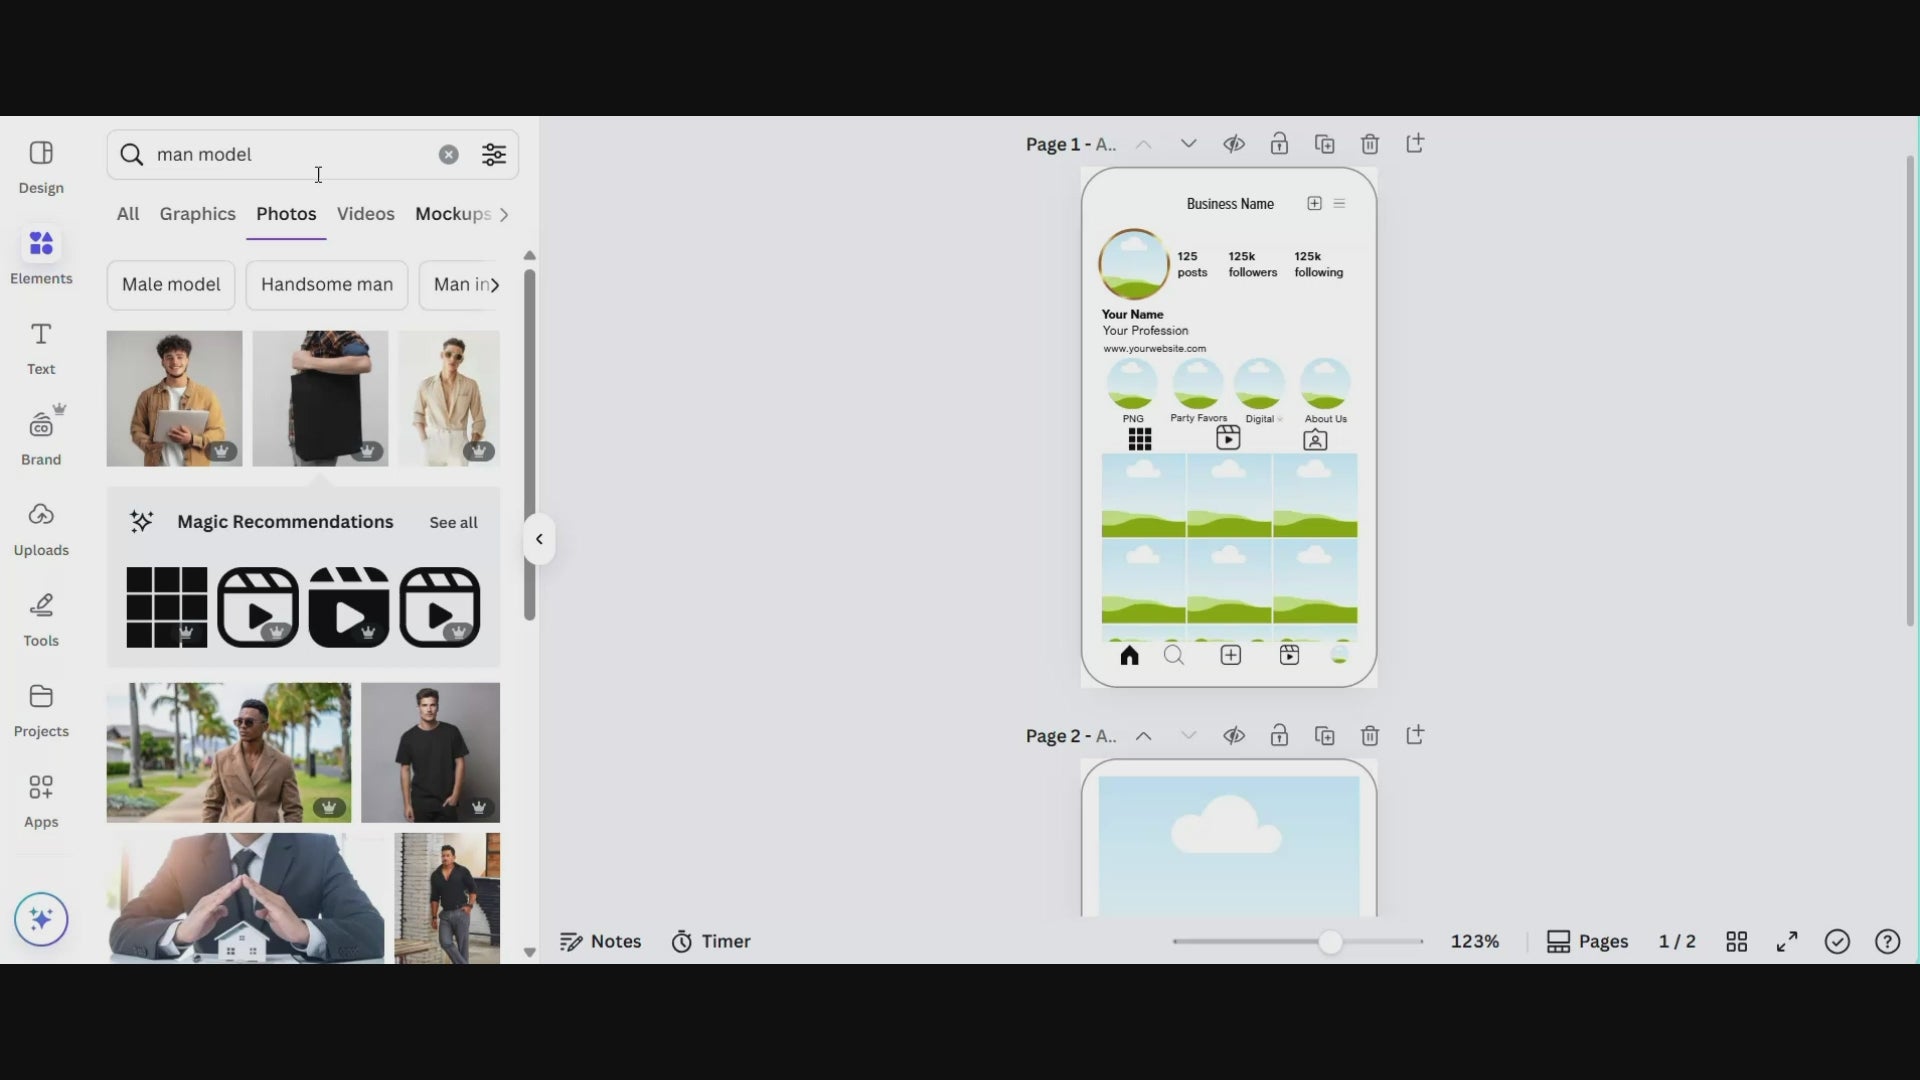Duplicate Page 2 using copy icon
This screenshot has height=1080, width=1920.
[1325, 736]
